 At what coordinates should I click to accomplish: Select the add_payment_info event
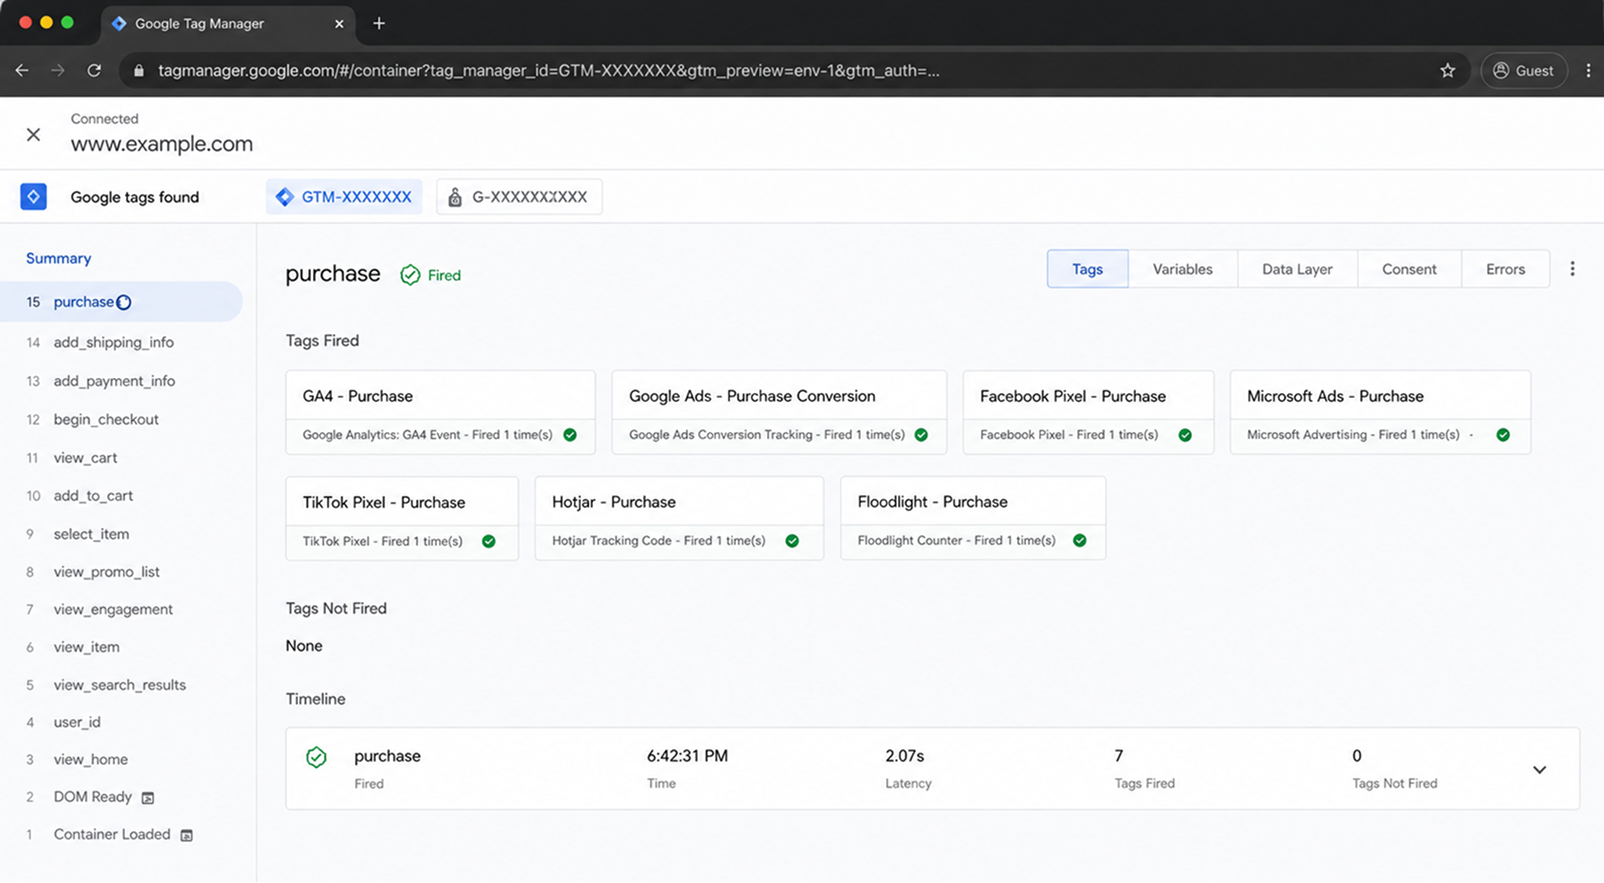pyautogui.click(x=114, y=381)
